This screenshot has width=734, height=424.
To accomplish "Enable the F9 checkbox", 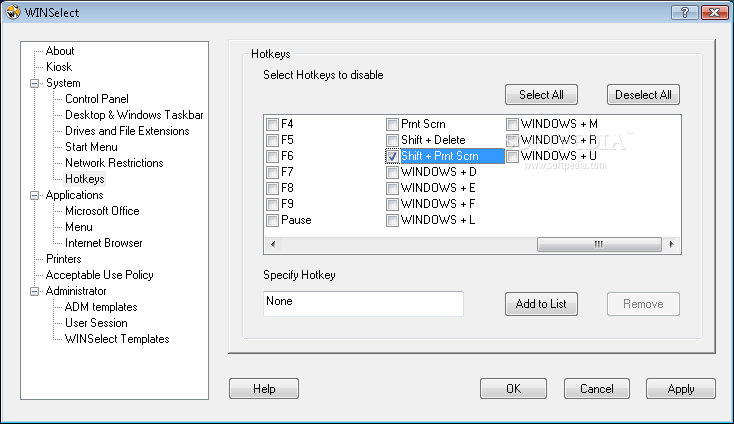I will [x=272, y=204].
